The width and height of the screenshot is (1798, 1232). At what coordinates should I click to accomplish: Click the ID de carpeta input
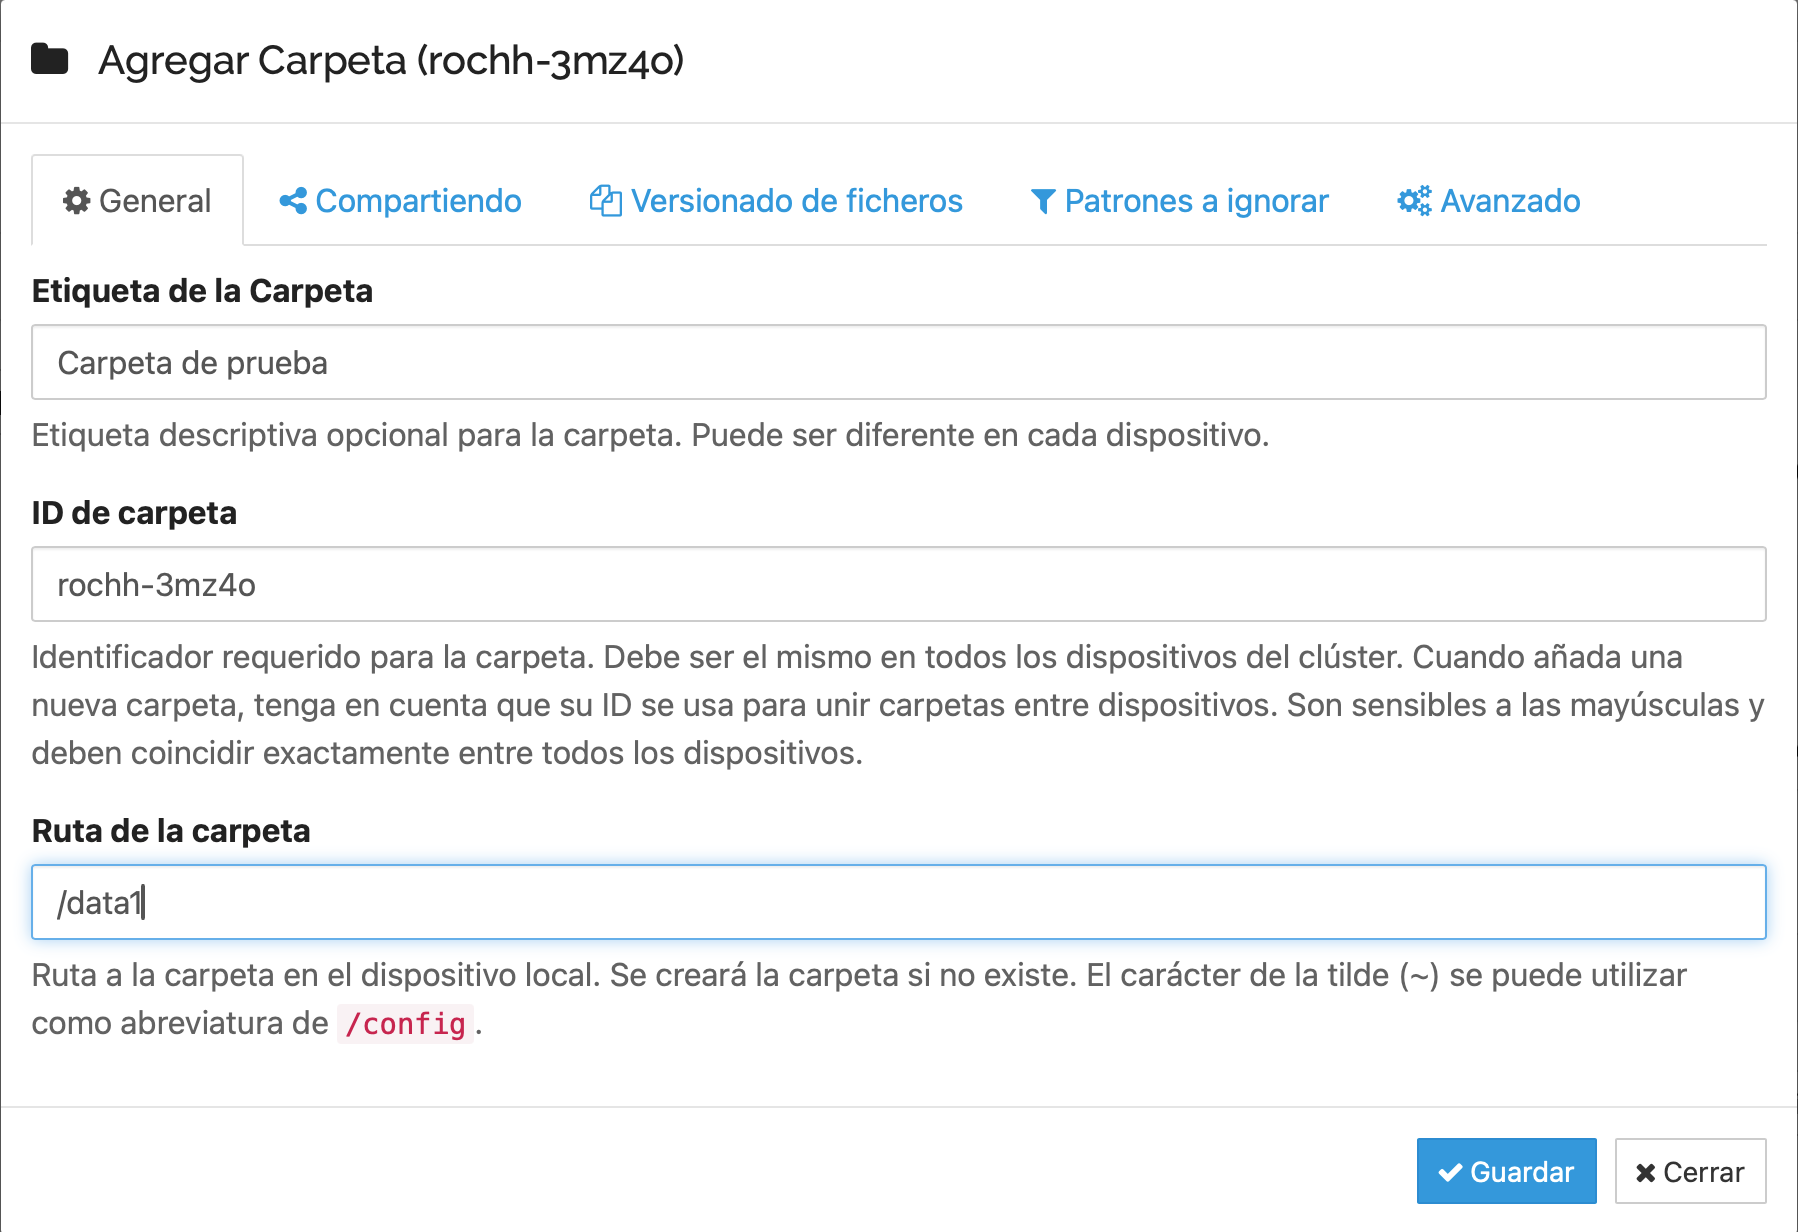(x=899, y=584)
